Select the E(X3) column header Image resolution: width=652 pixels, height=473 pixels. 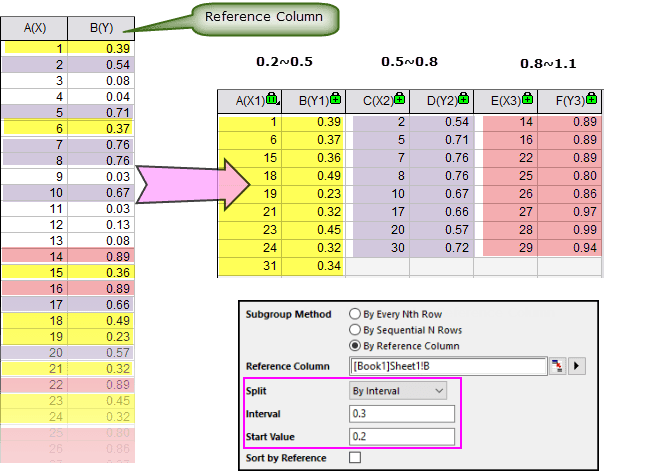click(506, 101)
